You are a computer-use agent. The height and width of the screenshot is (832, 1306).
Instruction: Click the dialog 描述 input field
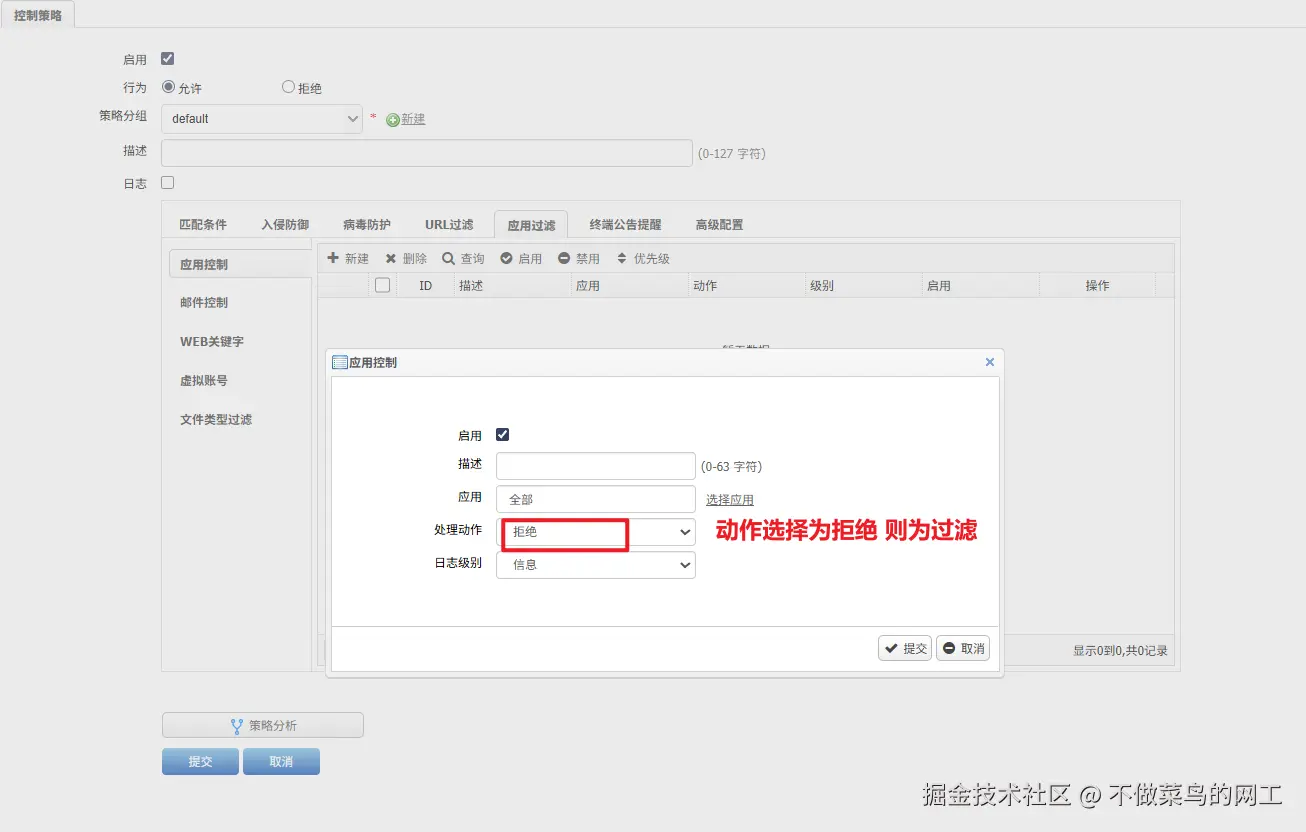pos(596,466)
